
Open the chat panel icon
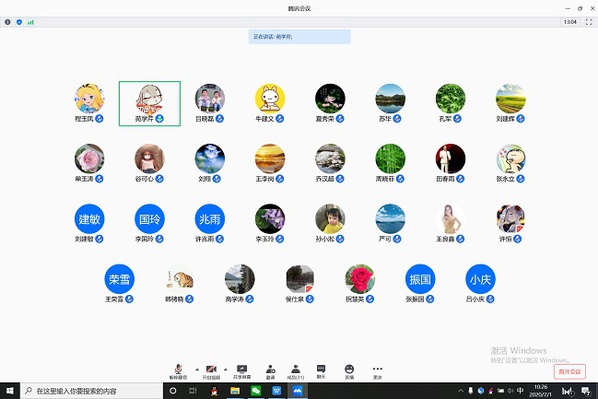(x=321, y=372)
